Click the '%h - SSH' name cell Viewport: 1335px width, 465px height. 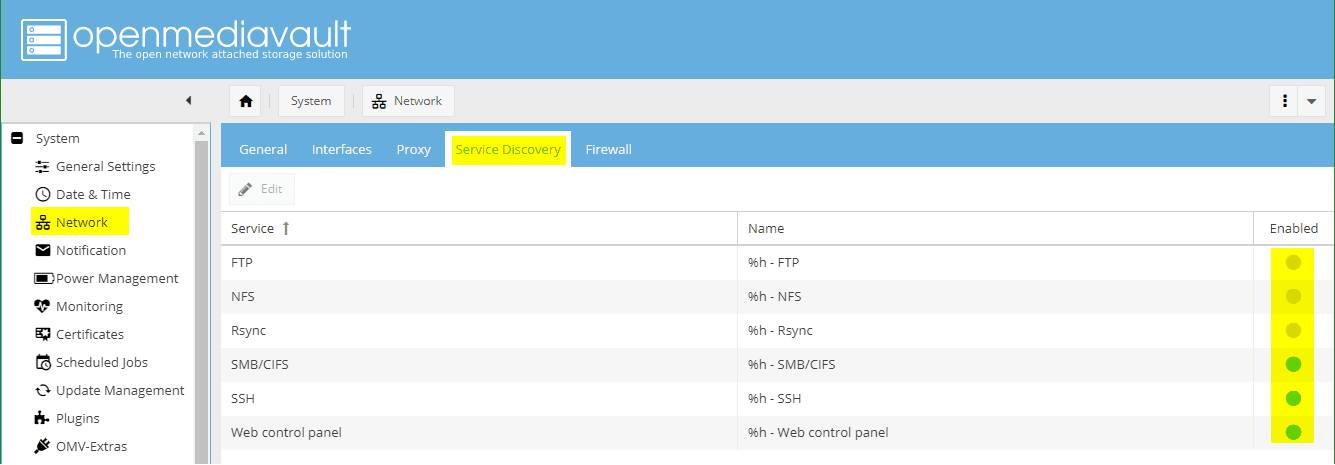tap(995, 399)
